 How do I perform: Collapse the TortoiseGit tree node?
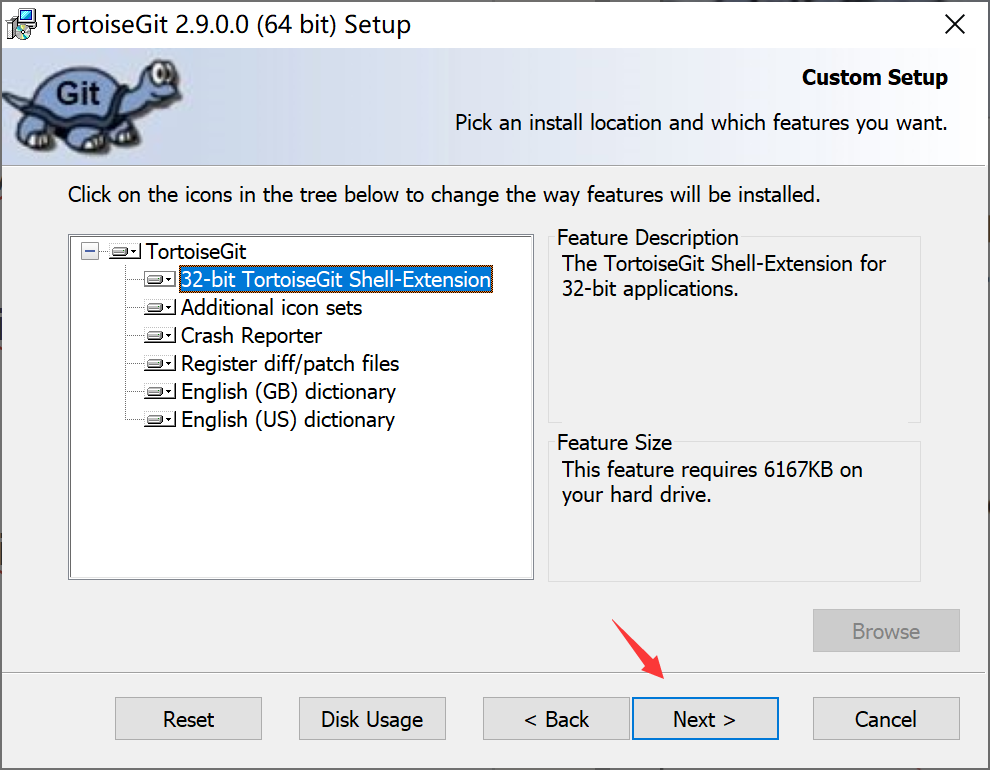click(x=90, y=252)
